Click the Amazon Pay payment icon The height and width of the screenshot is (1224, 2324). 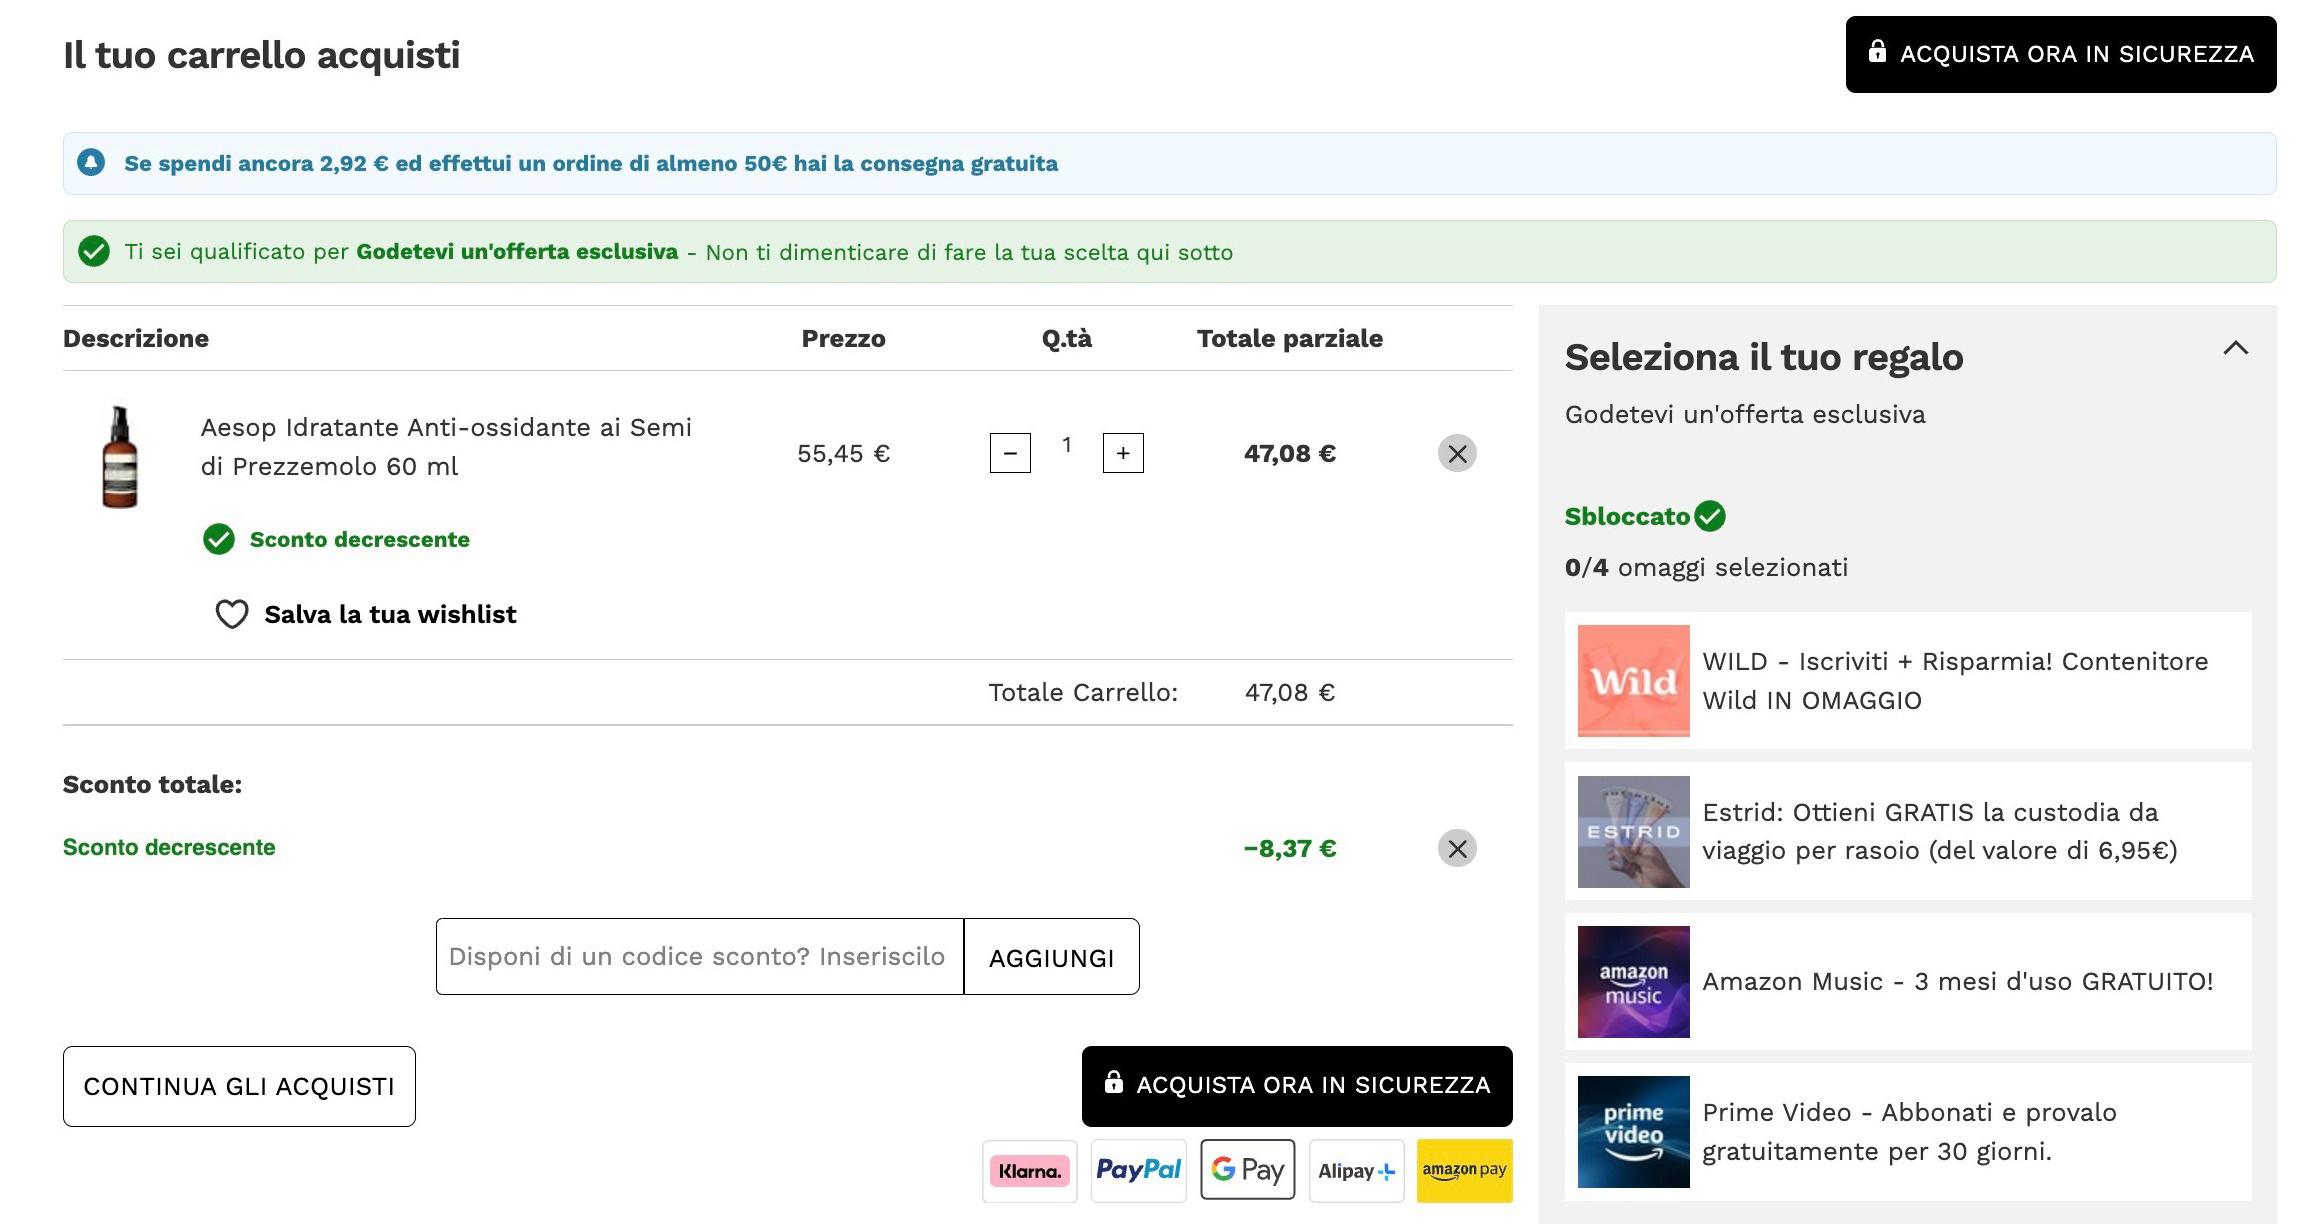(x=1465, y=1170)
